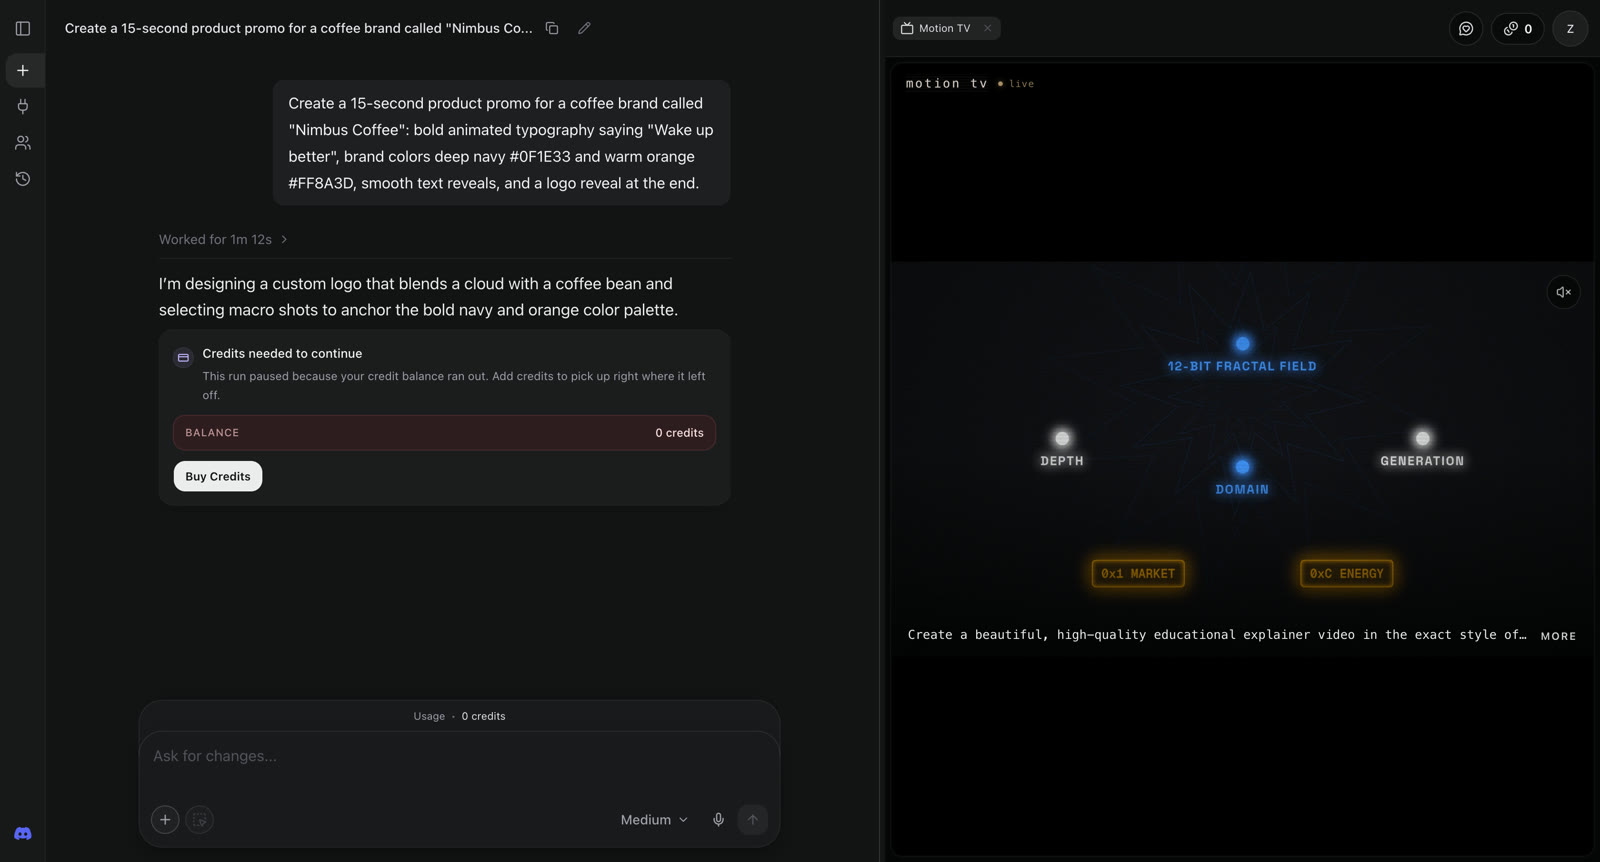This screenshot has width=1600, height=862.
Task: Unmute the Motion TV video
Action: click(x=1563, y=292)
